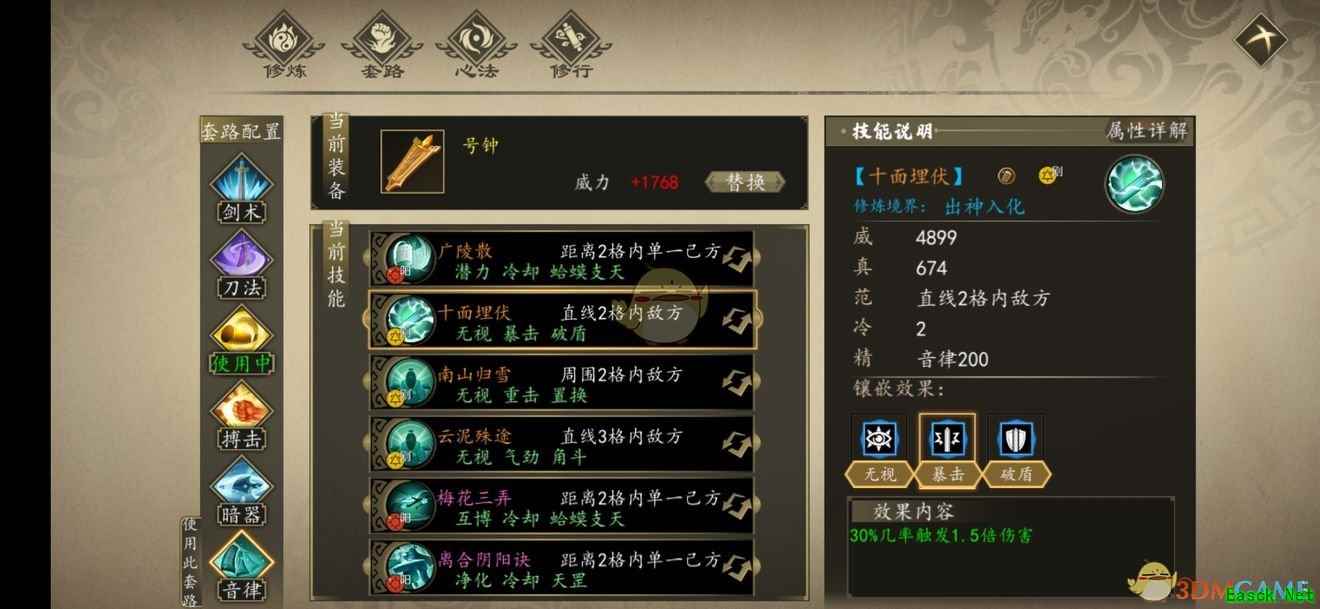This screenshot has height=609, width=1320.
Task: Select the 心法 yin-yang icon
Action: [x=476, y=39]
